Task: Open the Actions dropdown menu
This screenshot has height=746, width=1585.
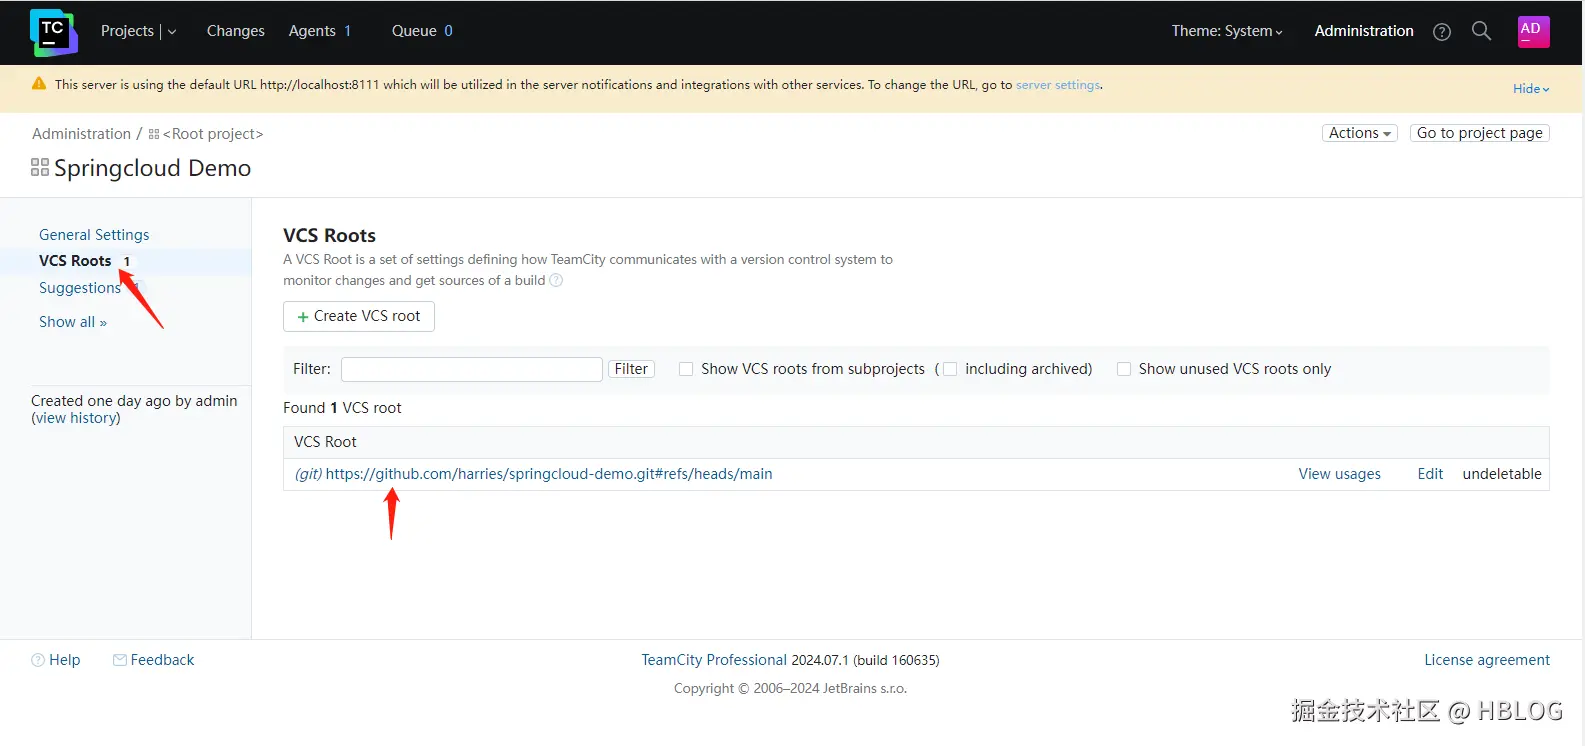Action: [x=1359, y=133]
